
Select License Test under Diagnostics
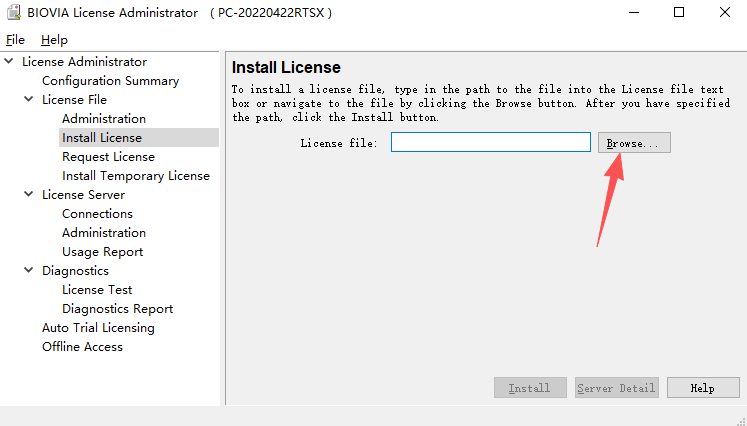pyautogui.click(x=97, y=290)
